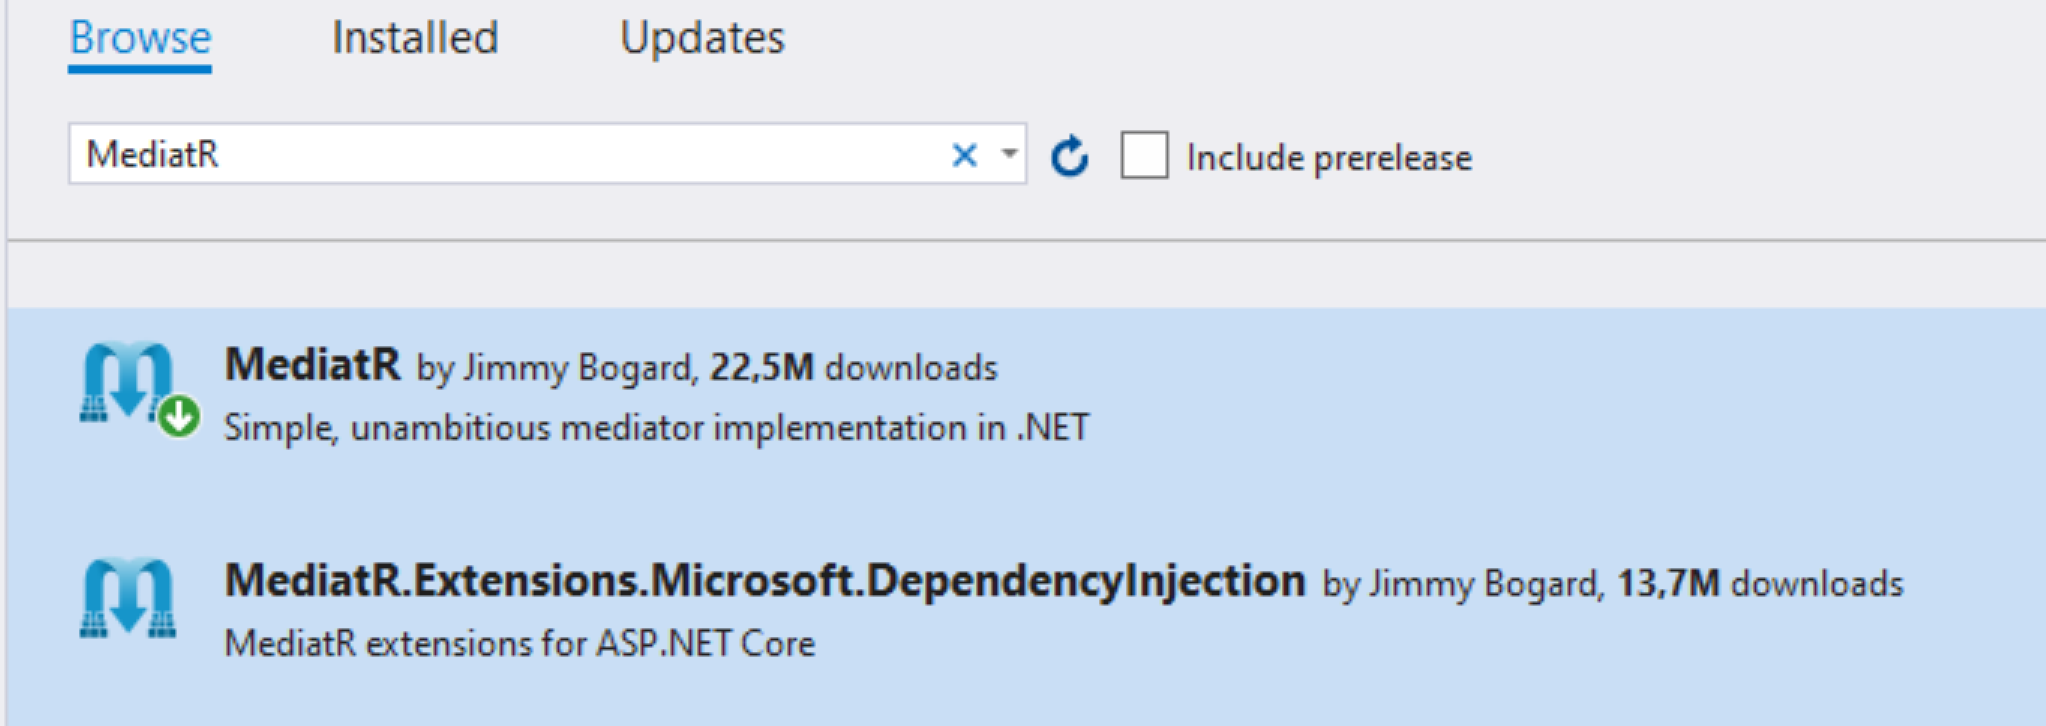The height and width of the screenshot is (726, 2046).
Task: Click the 'MediatR extensions for ASP.NET Core' description
Action: coord(520,643)
